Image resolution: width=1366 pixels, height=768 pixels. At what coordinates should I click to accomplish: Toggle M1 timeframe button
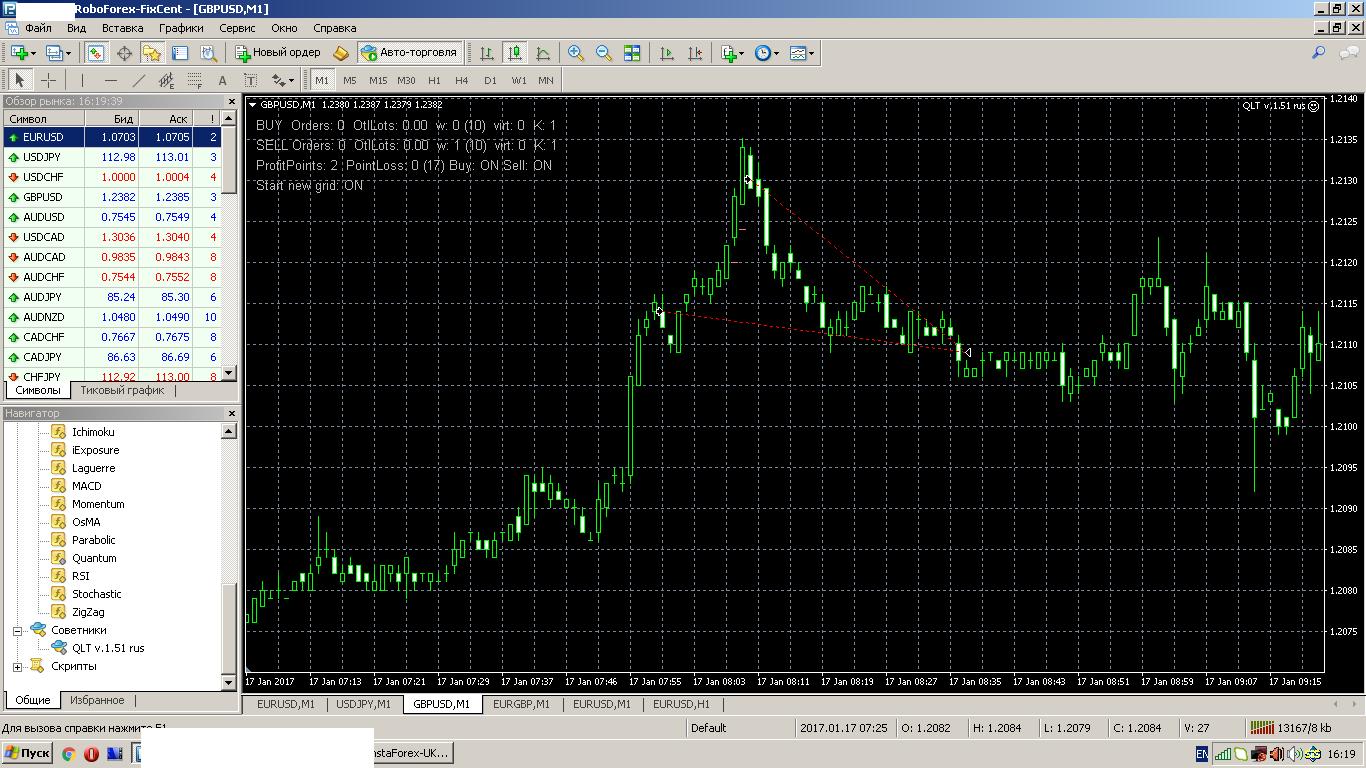[x=321, y=80]
